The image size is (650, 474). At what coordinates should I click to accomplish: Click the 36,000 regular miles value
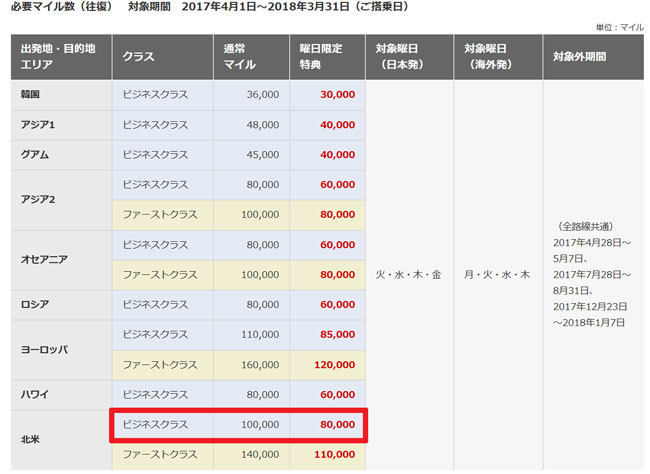click(x=262, y=95)
